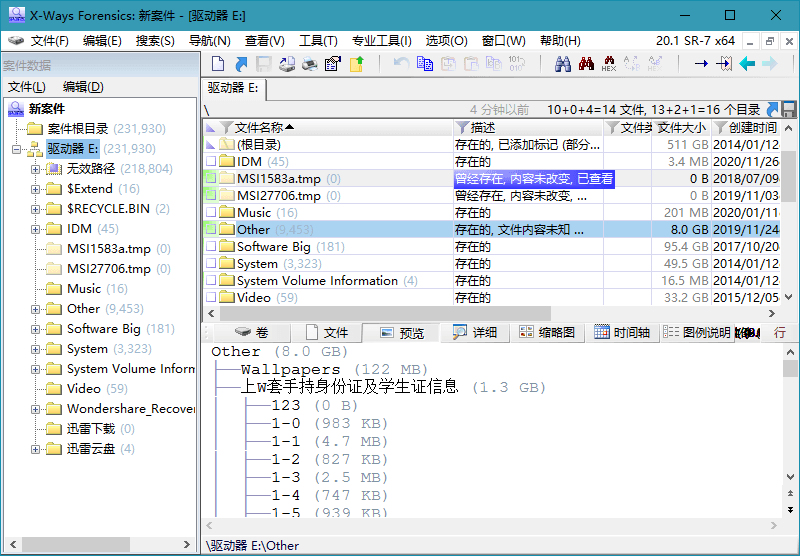Tick the checkbox for the IDM folder
Image resolution: width=800 pixels, height=556 pixels.
click(x=211, y=162)
